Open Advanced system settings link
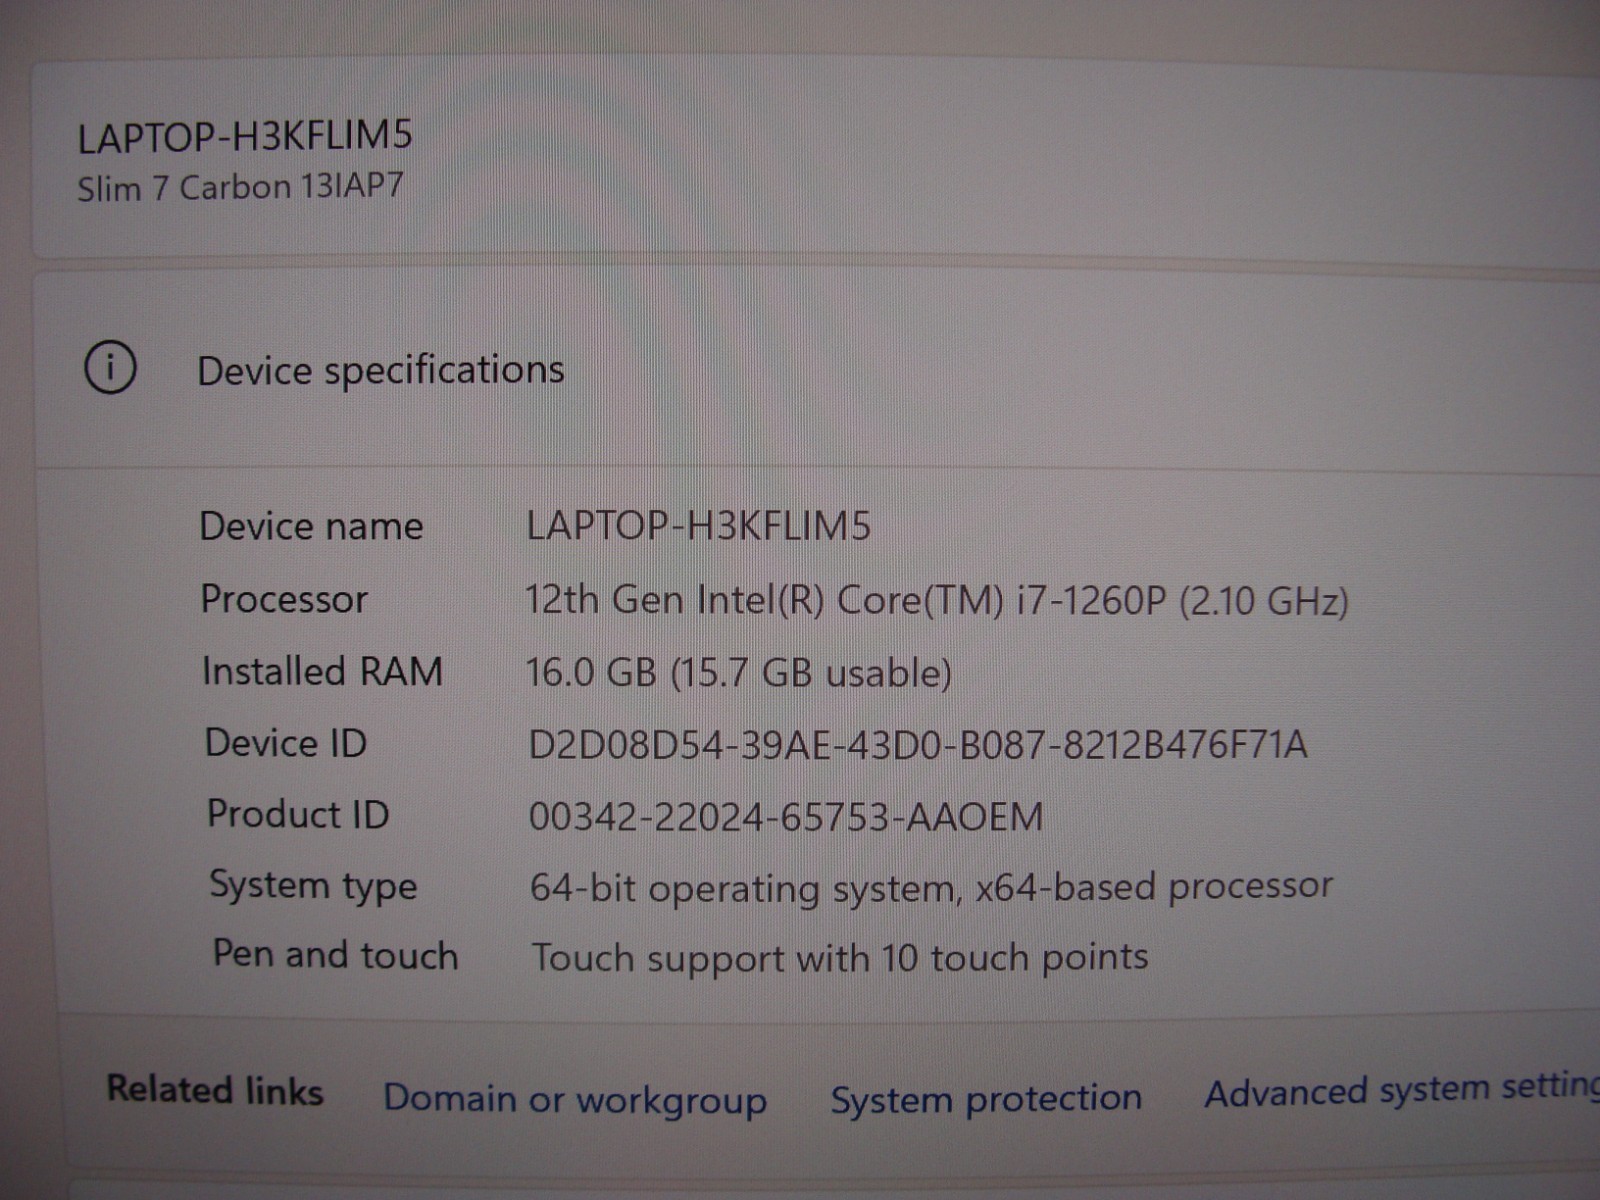 tap(1402, 1090)
